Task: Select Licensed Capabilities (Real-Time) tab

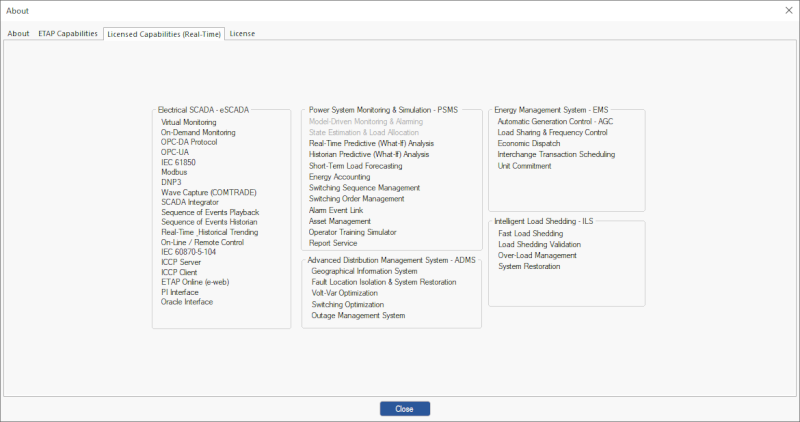Action: (164, 34)
